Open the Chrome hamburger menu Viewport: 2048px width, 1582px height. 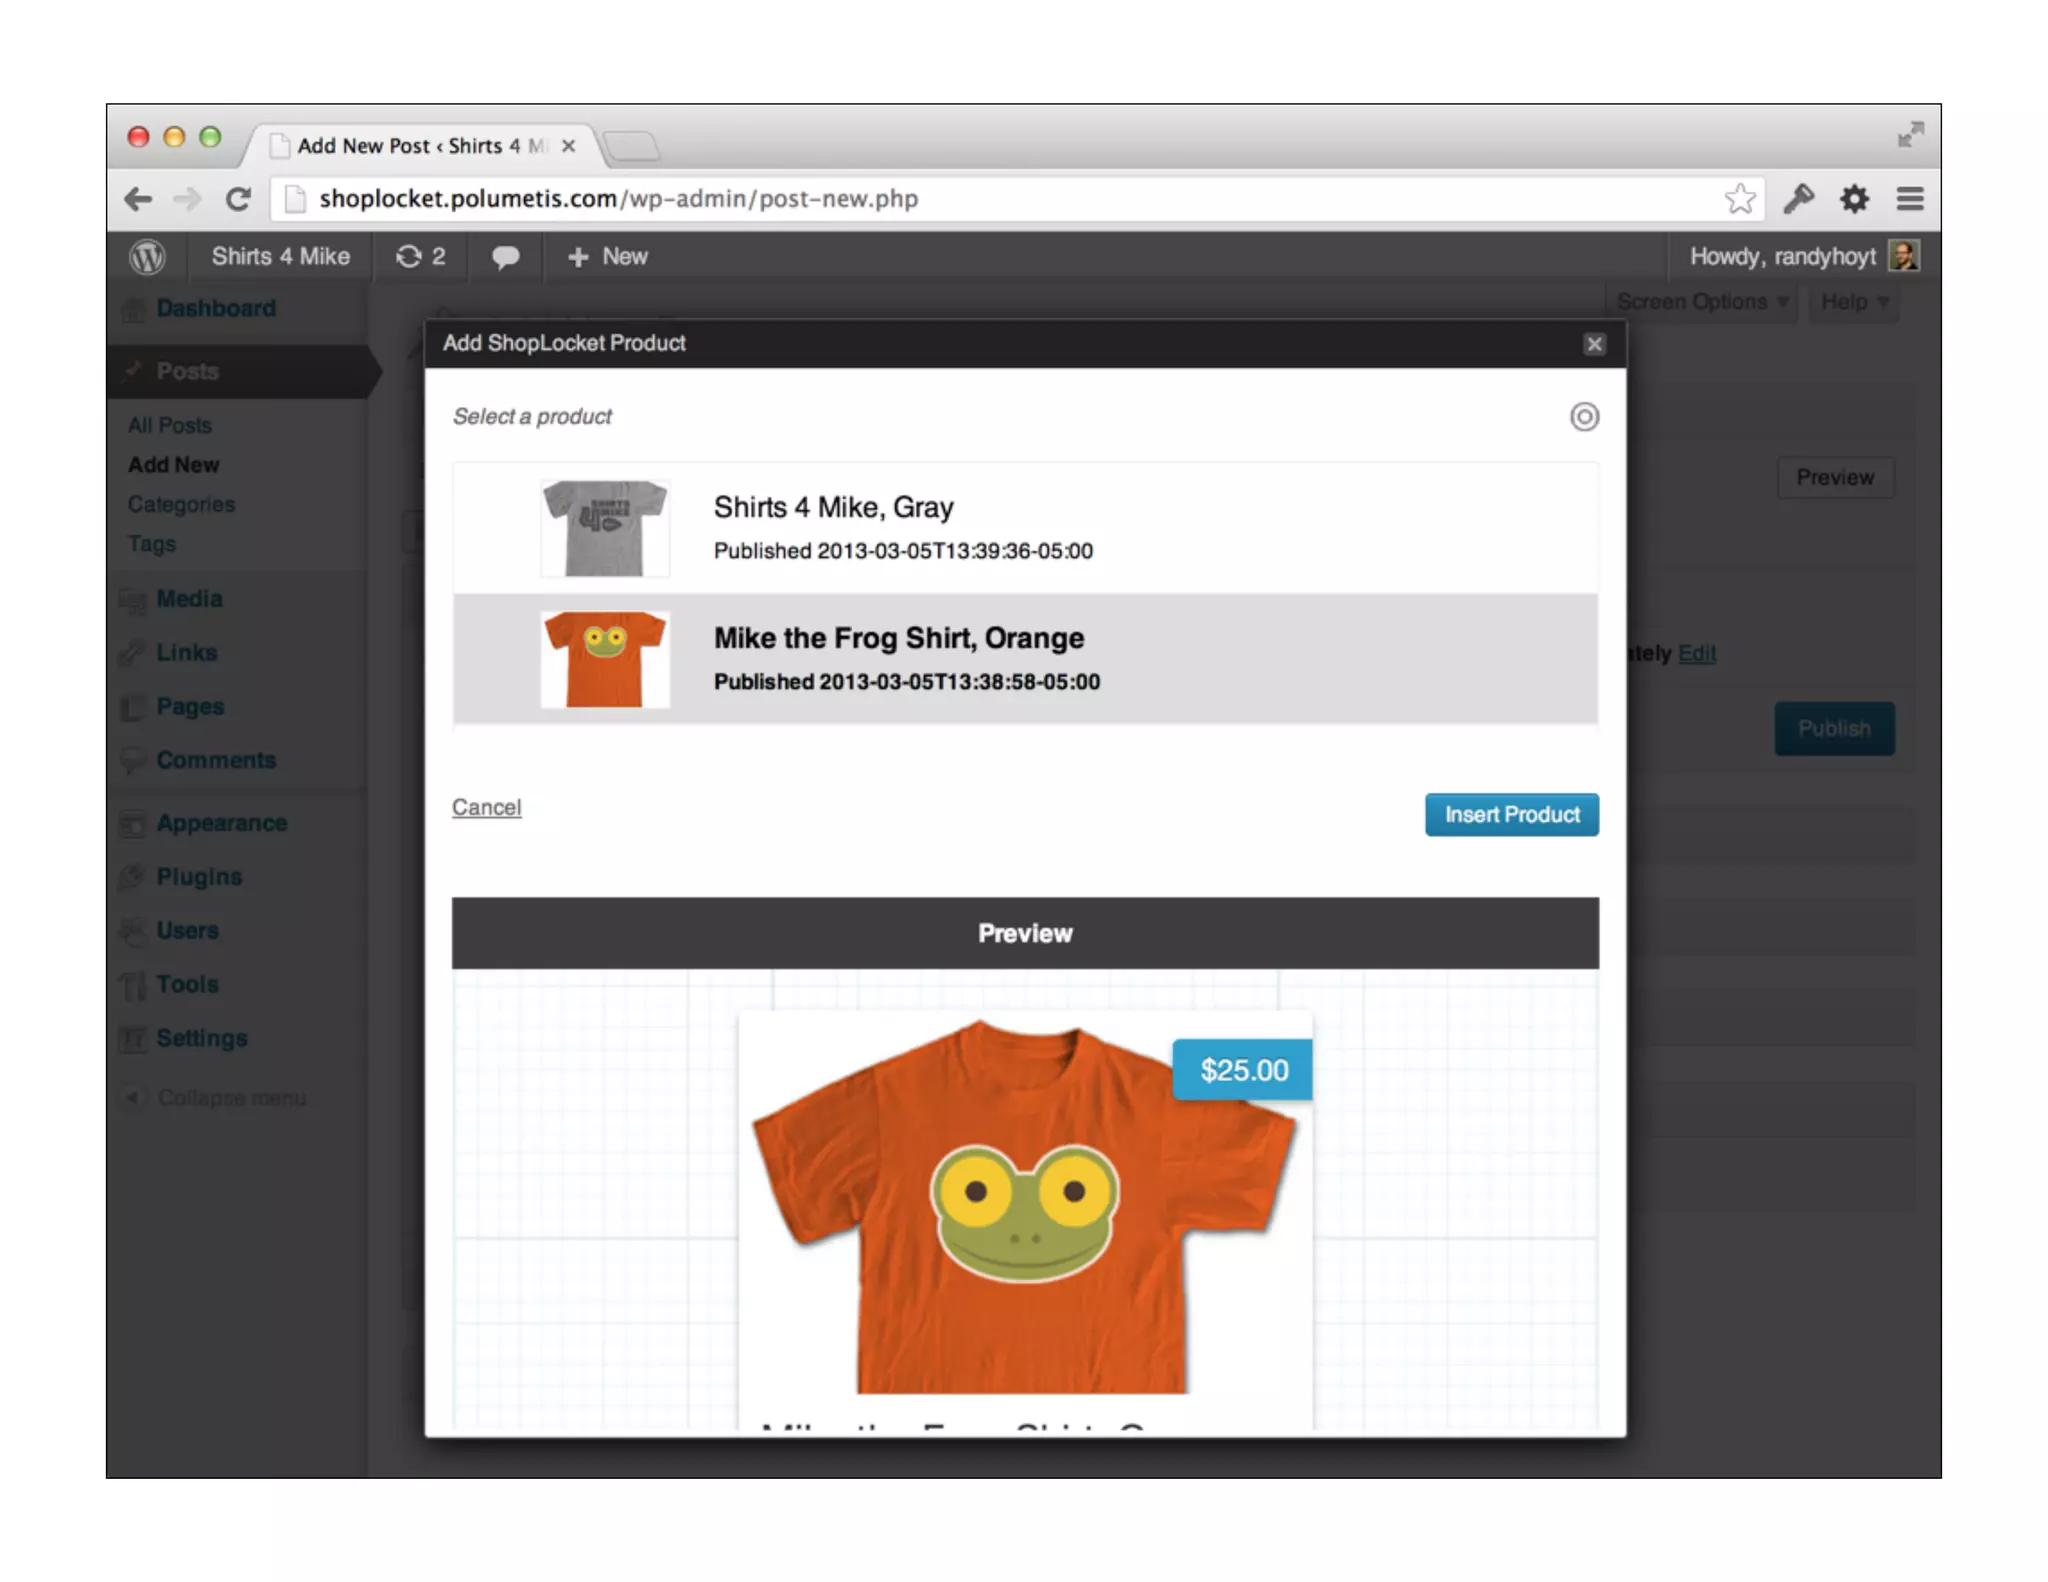[1910, 198]
